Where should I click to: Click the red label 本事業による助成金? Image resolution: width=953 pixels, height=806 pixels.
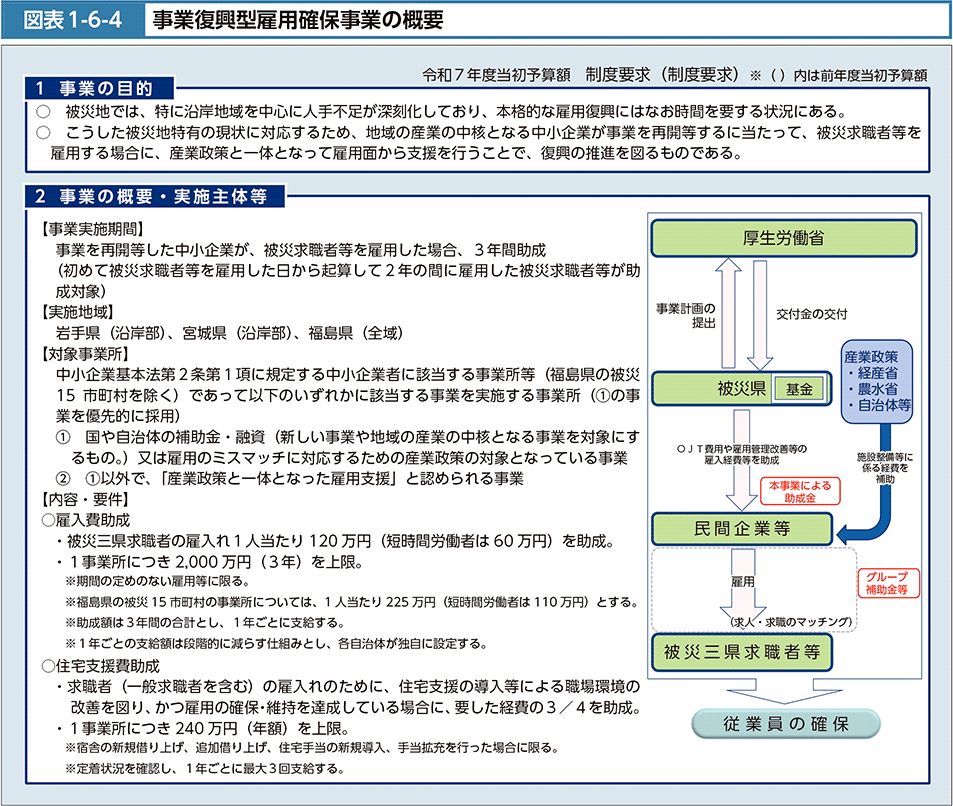[800, 492]
